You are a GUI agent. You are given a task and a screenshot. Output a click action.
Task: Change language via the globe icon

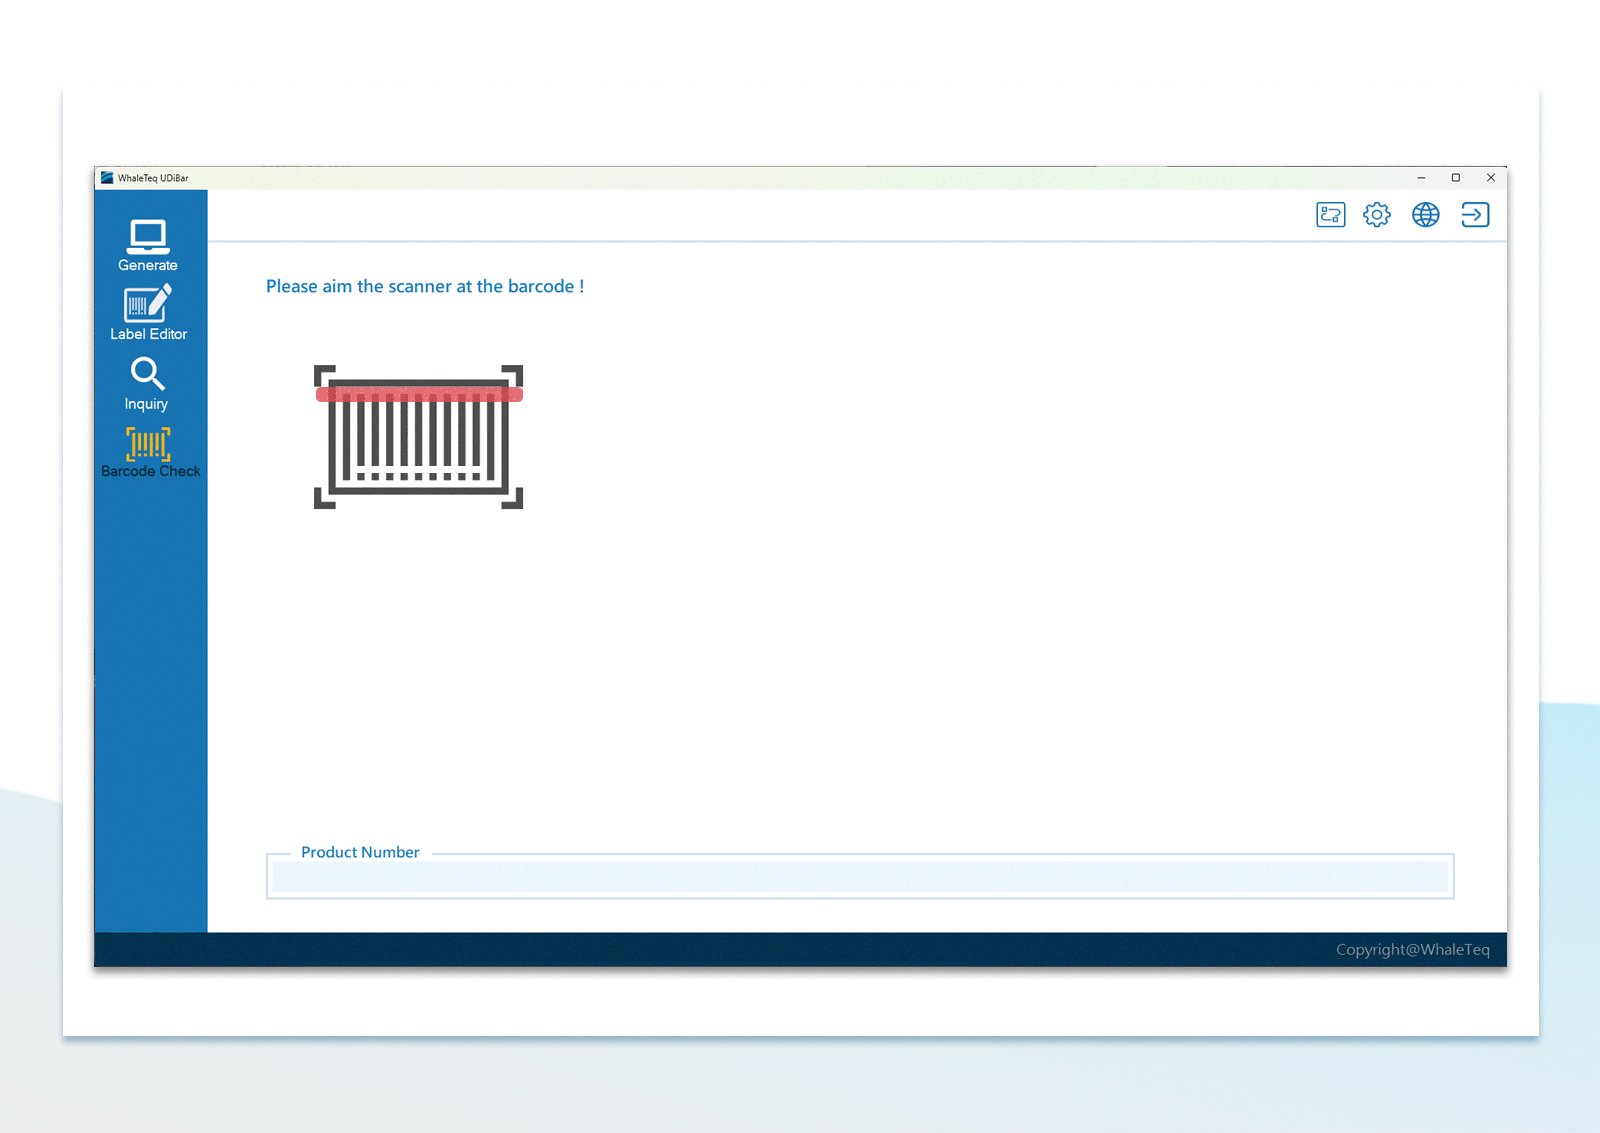1426,215
